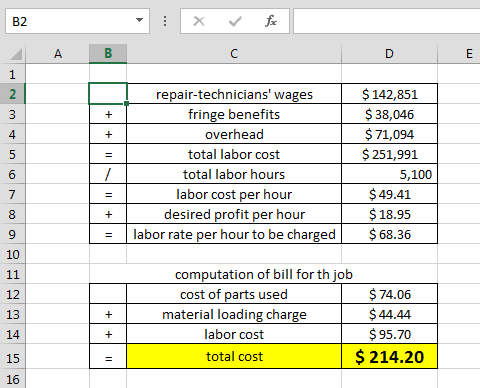
Task: Select row 15 header
Action: (12, 358)
